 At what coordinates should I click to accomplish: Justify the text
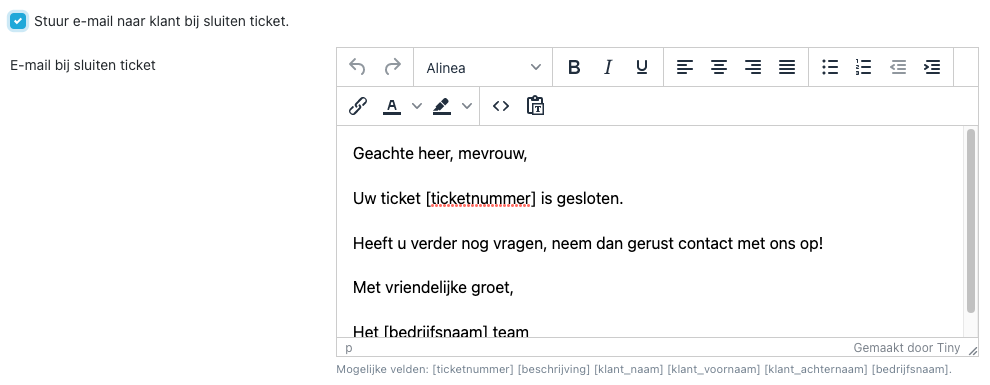pos(787,67)
